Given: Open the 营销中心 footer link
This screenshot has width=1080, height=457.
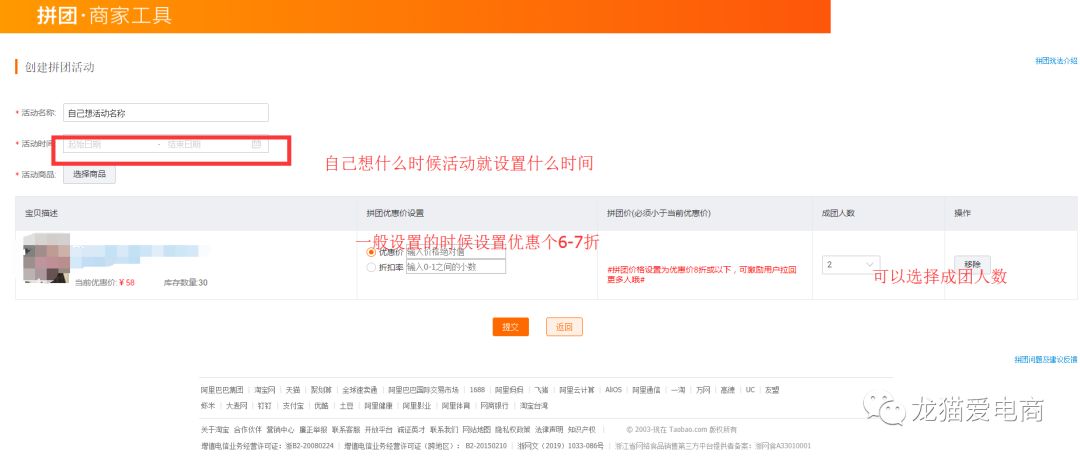Looking at the screenshot, I should (x=280, y=429).
